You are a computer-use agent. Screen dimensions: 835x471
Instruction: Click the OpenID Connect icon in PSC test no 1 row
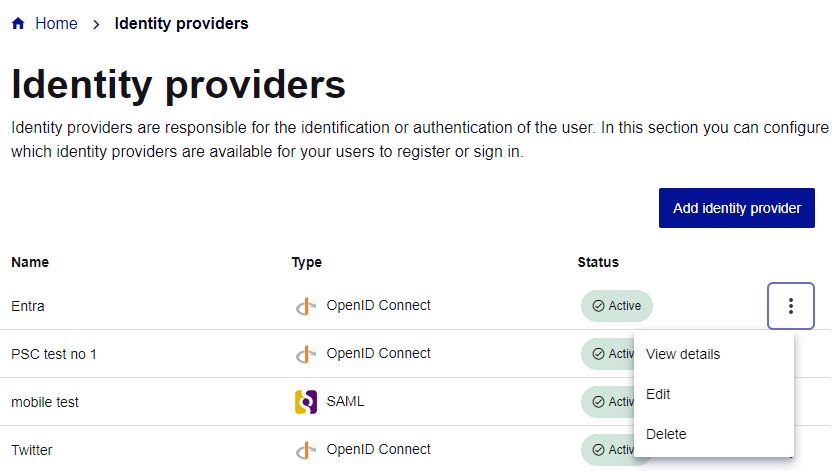tap(306, 354)
